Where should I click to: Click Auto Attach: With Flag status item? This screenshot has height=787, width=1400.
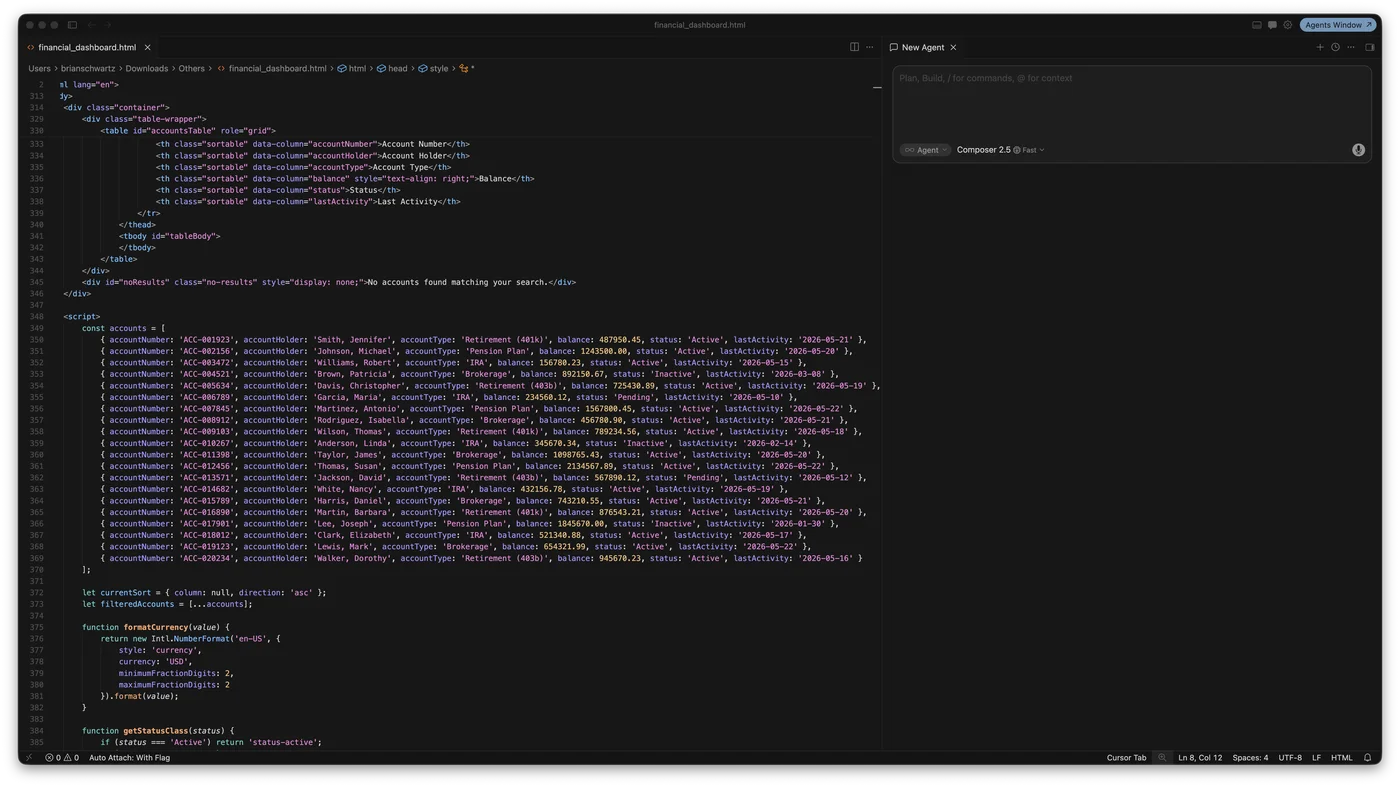tap(129, 758)
